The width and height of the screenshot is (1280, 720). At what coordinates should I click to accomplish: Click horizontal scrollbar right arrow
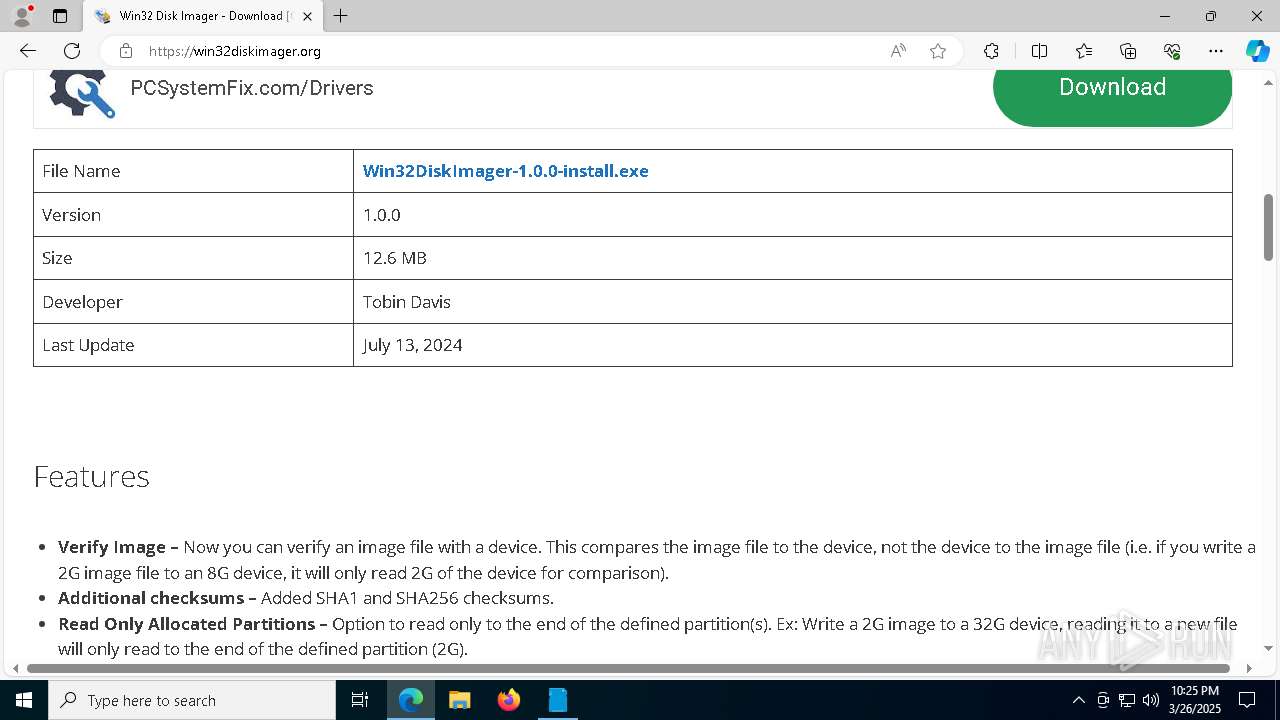[1248, 668]
